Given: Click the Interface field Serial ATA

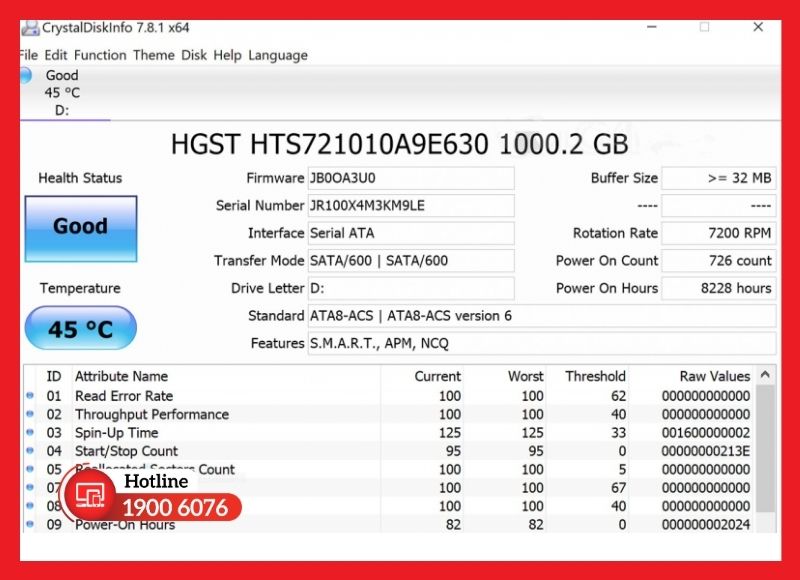Looking at the screenshot, I should click(411, 233).
